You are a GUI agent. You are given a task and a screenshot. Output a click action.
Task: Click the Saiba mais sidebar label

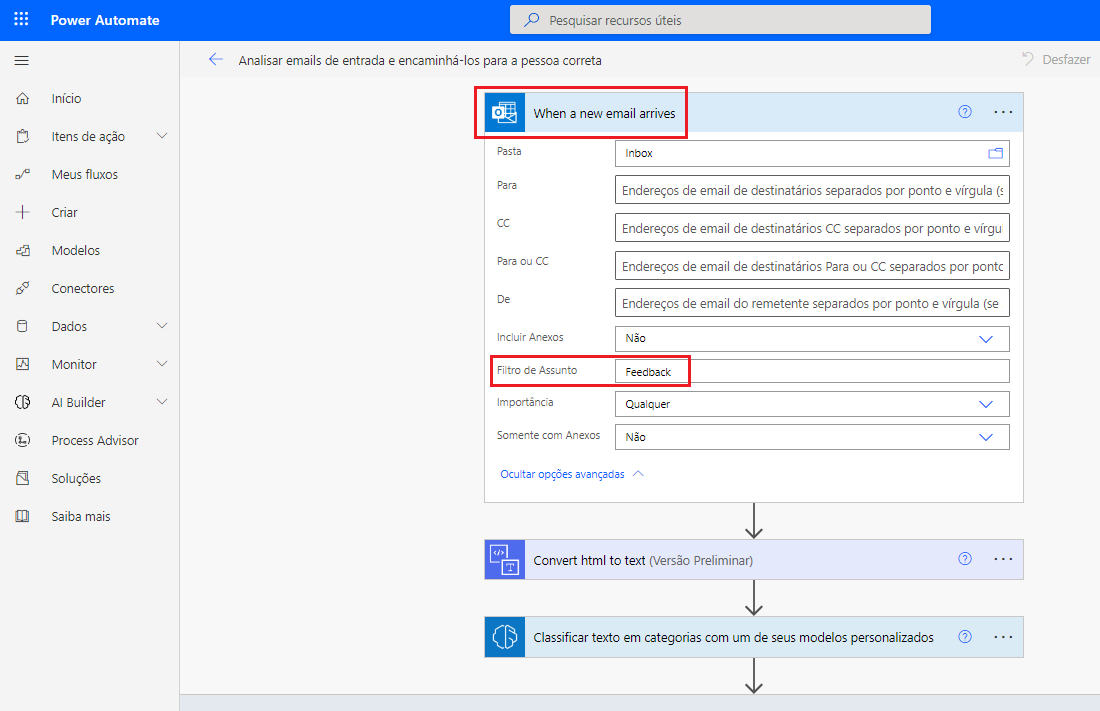[x=81, y=516]
